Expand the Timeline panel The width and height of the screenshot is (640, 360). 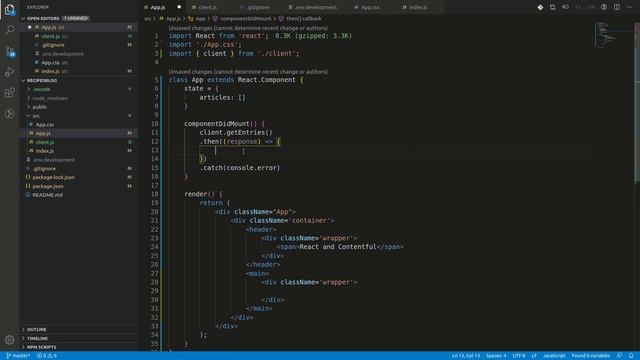79,338
